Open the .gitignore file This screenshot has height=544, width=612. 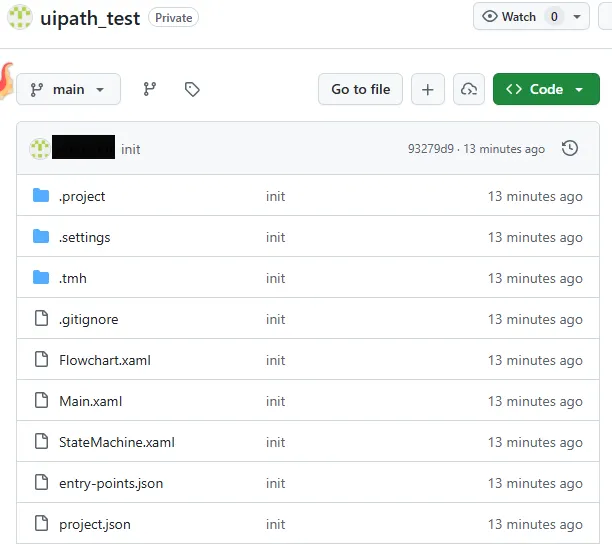[89, 319]
